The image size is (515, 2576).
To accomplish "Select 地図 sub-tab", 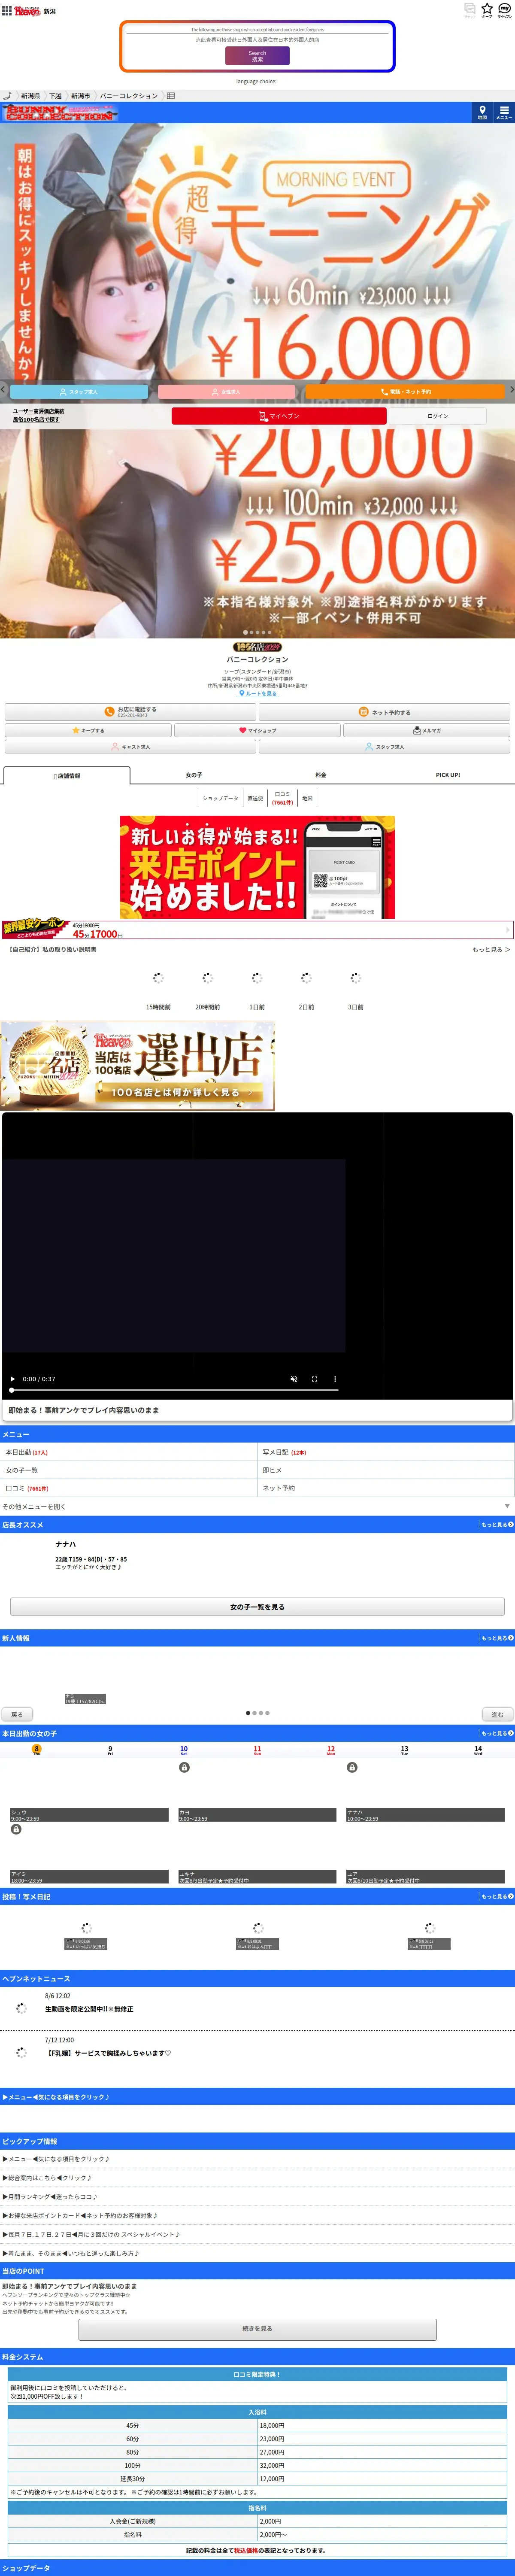I will [307, 798].
